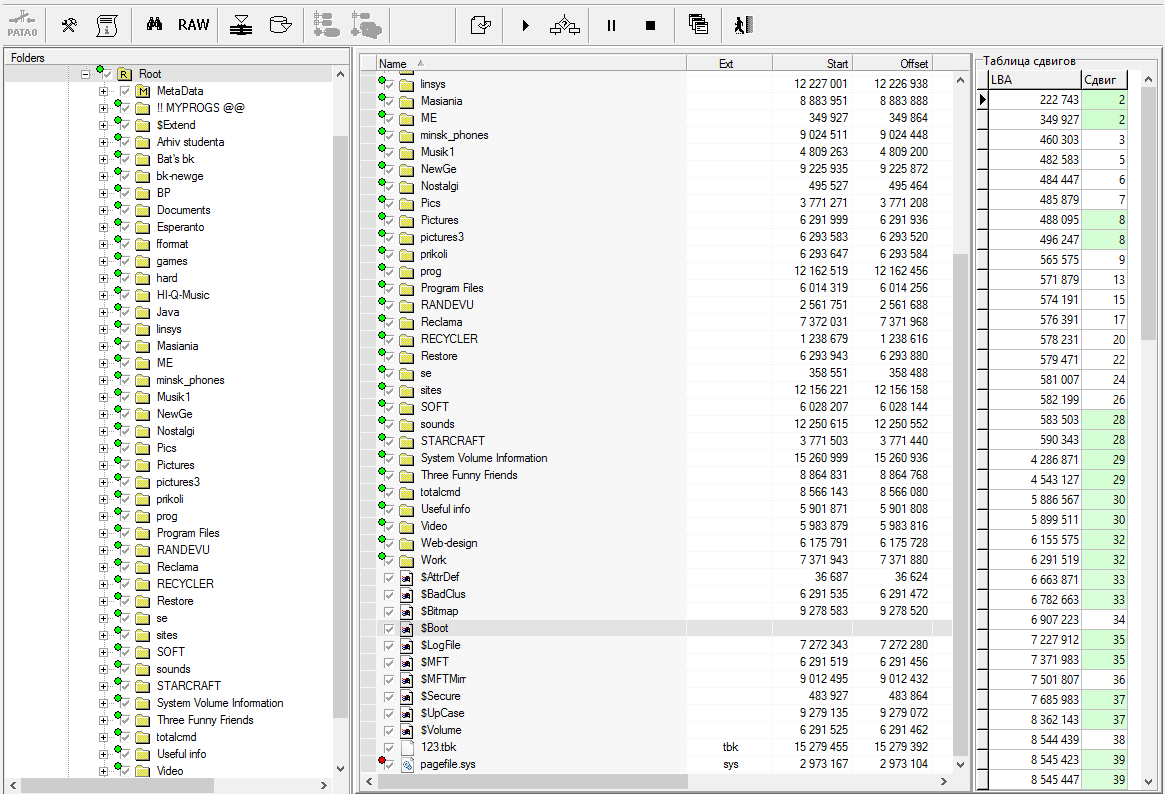
Task: Select the Three Funny Friends tree folder
Action: [205, 720]
